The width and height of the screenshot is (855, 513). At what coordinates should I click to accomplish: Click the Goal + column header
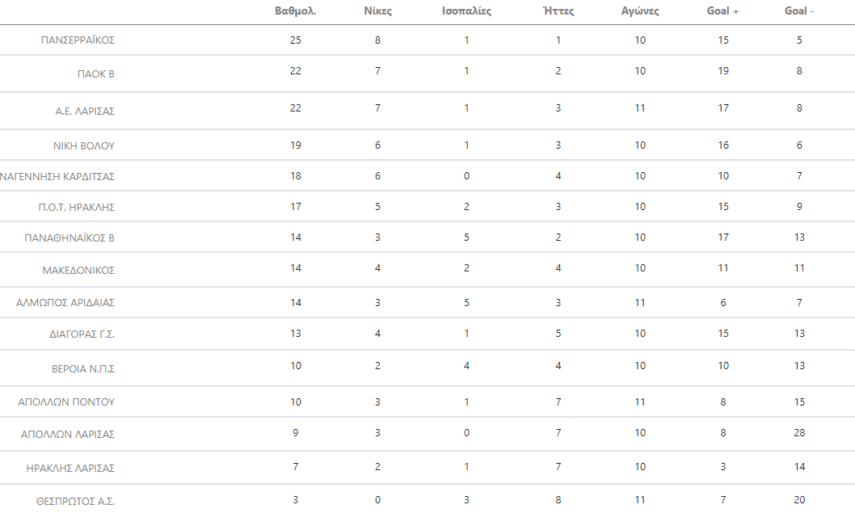722,11
